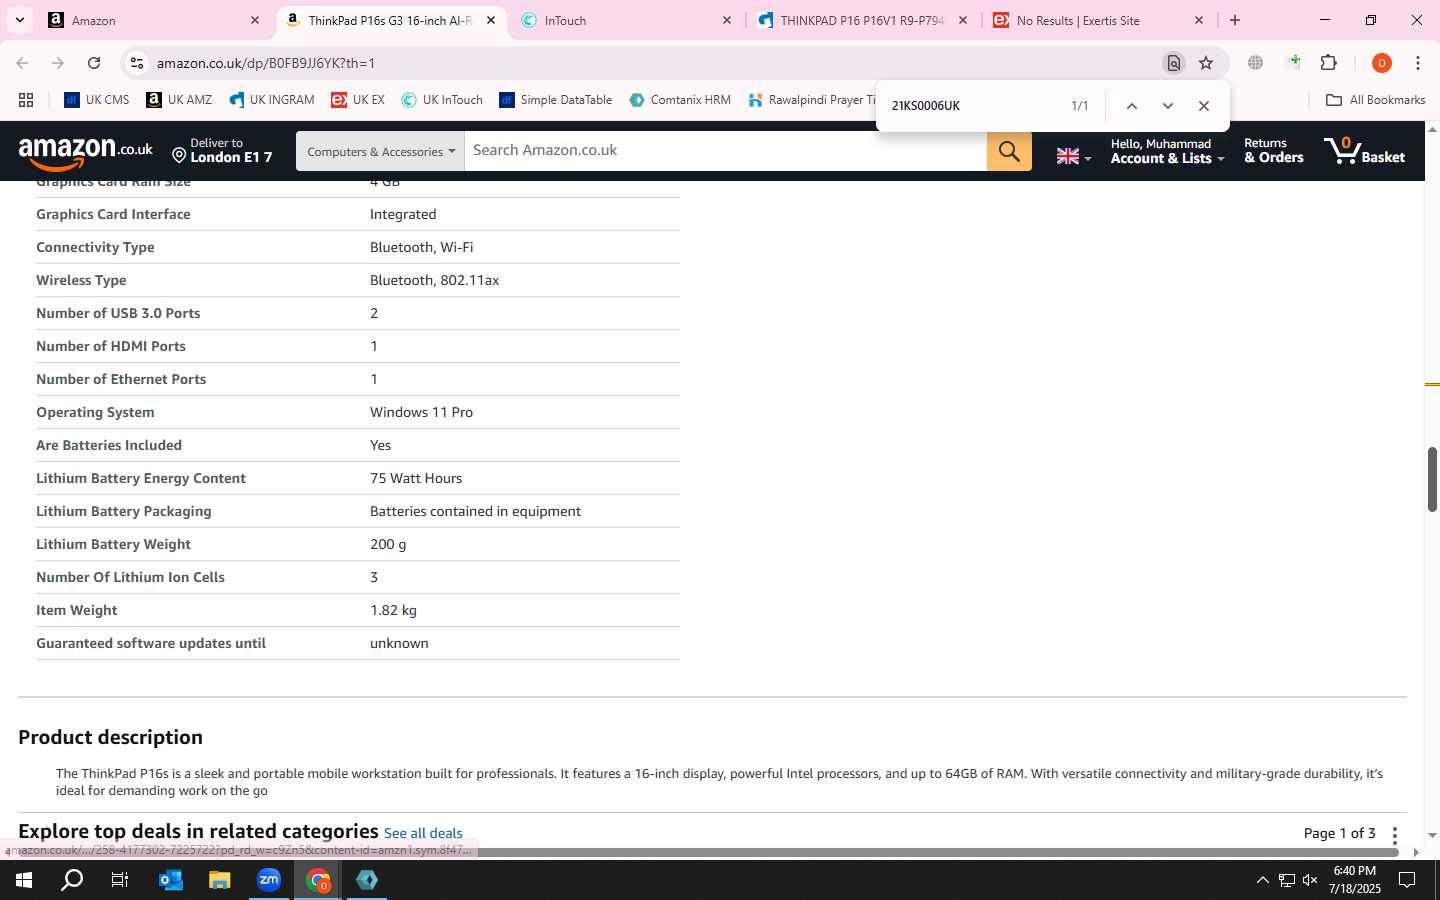
Task: Switch to the InTouch tab
Action: pos(627,20)
